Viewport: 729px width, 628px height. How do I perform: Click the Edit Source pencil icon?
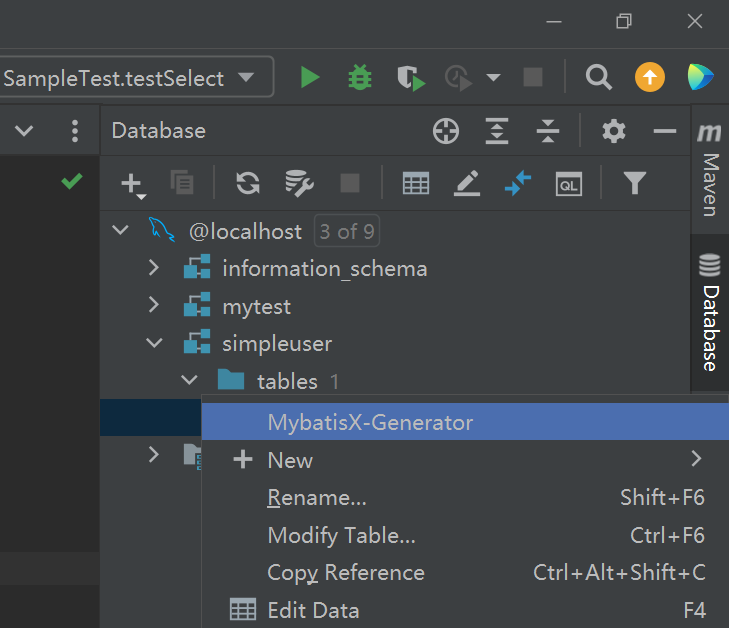click(467, 183)
